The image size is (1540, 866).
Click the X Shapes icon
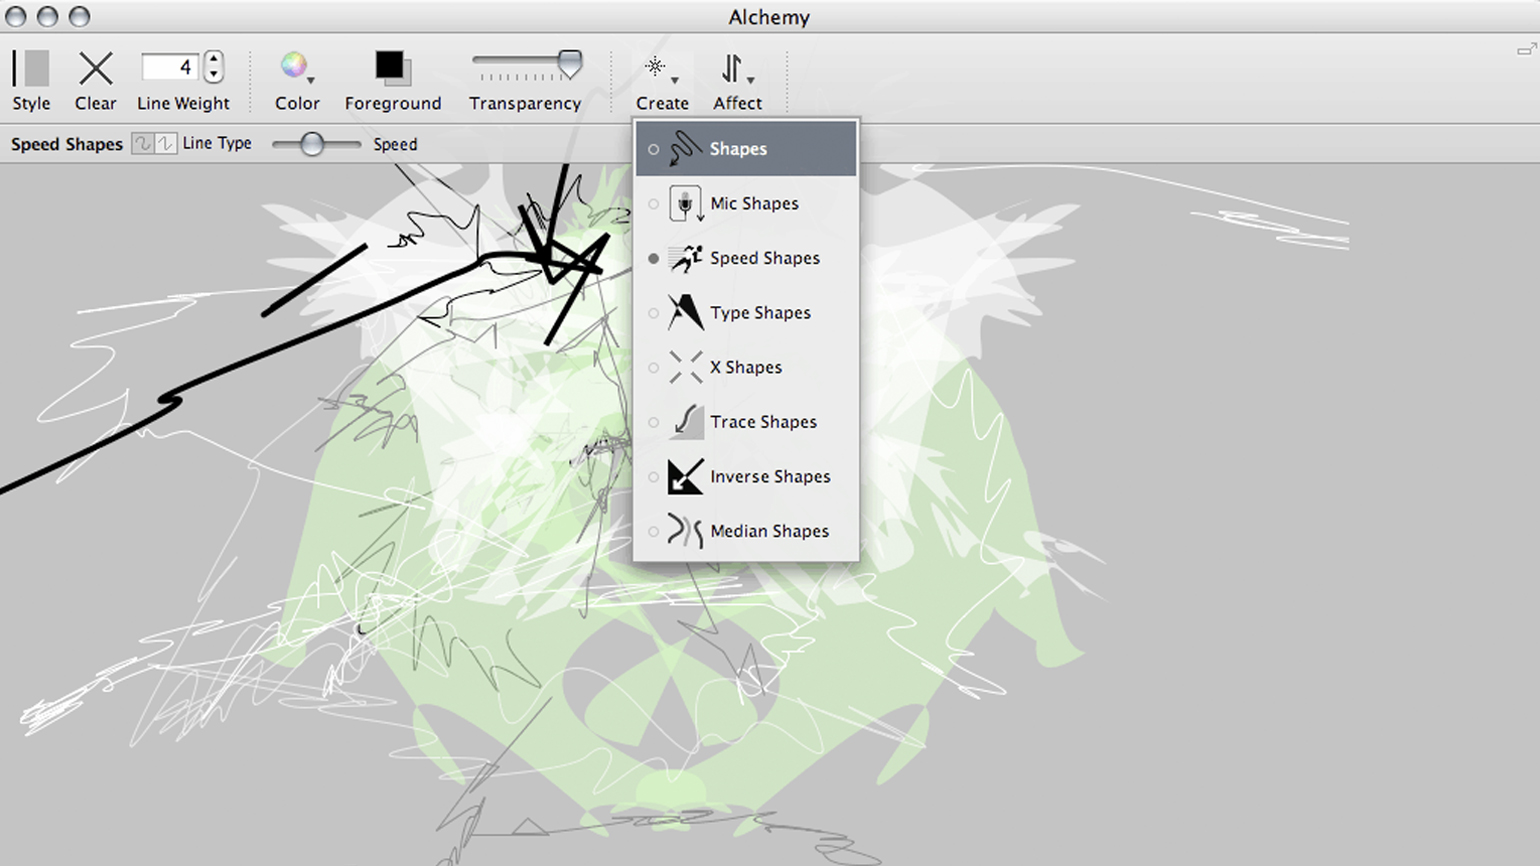685,367
